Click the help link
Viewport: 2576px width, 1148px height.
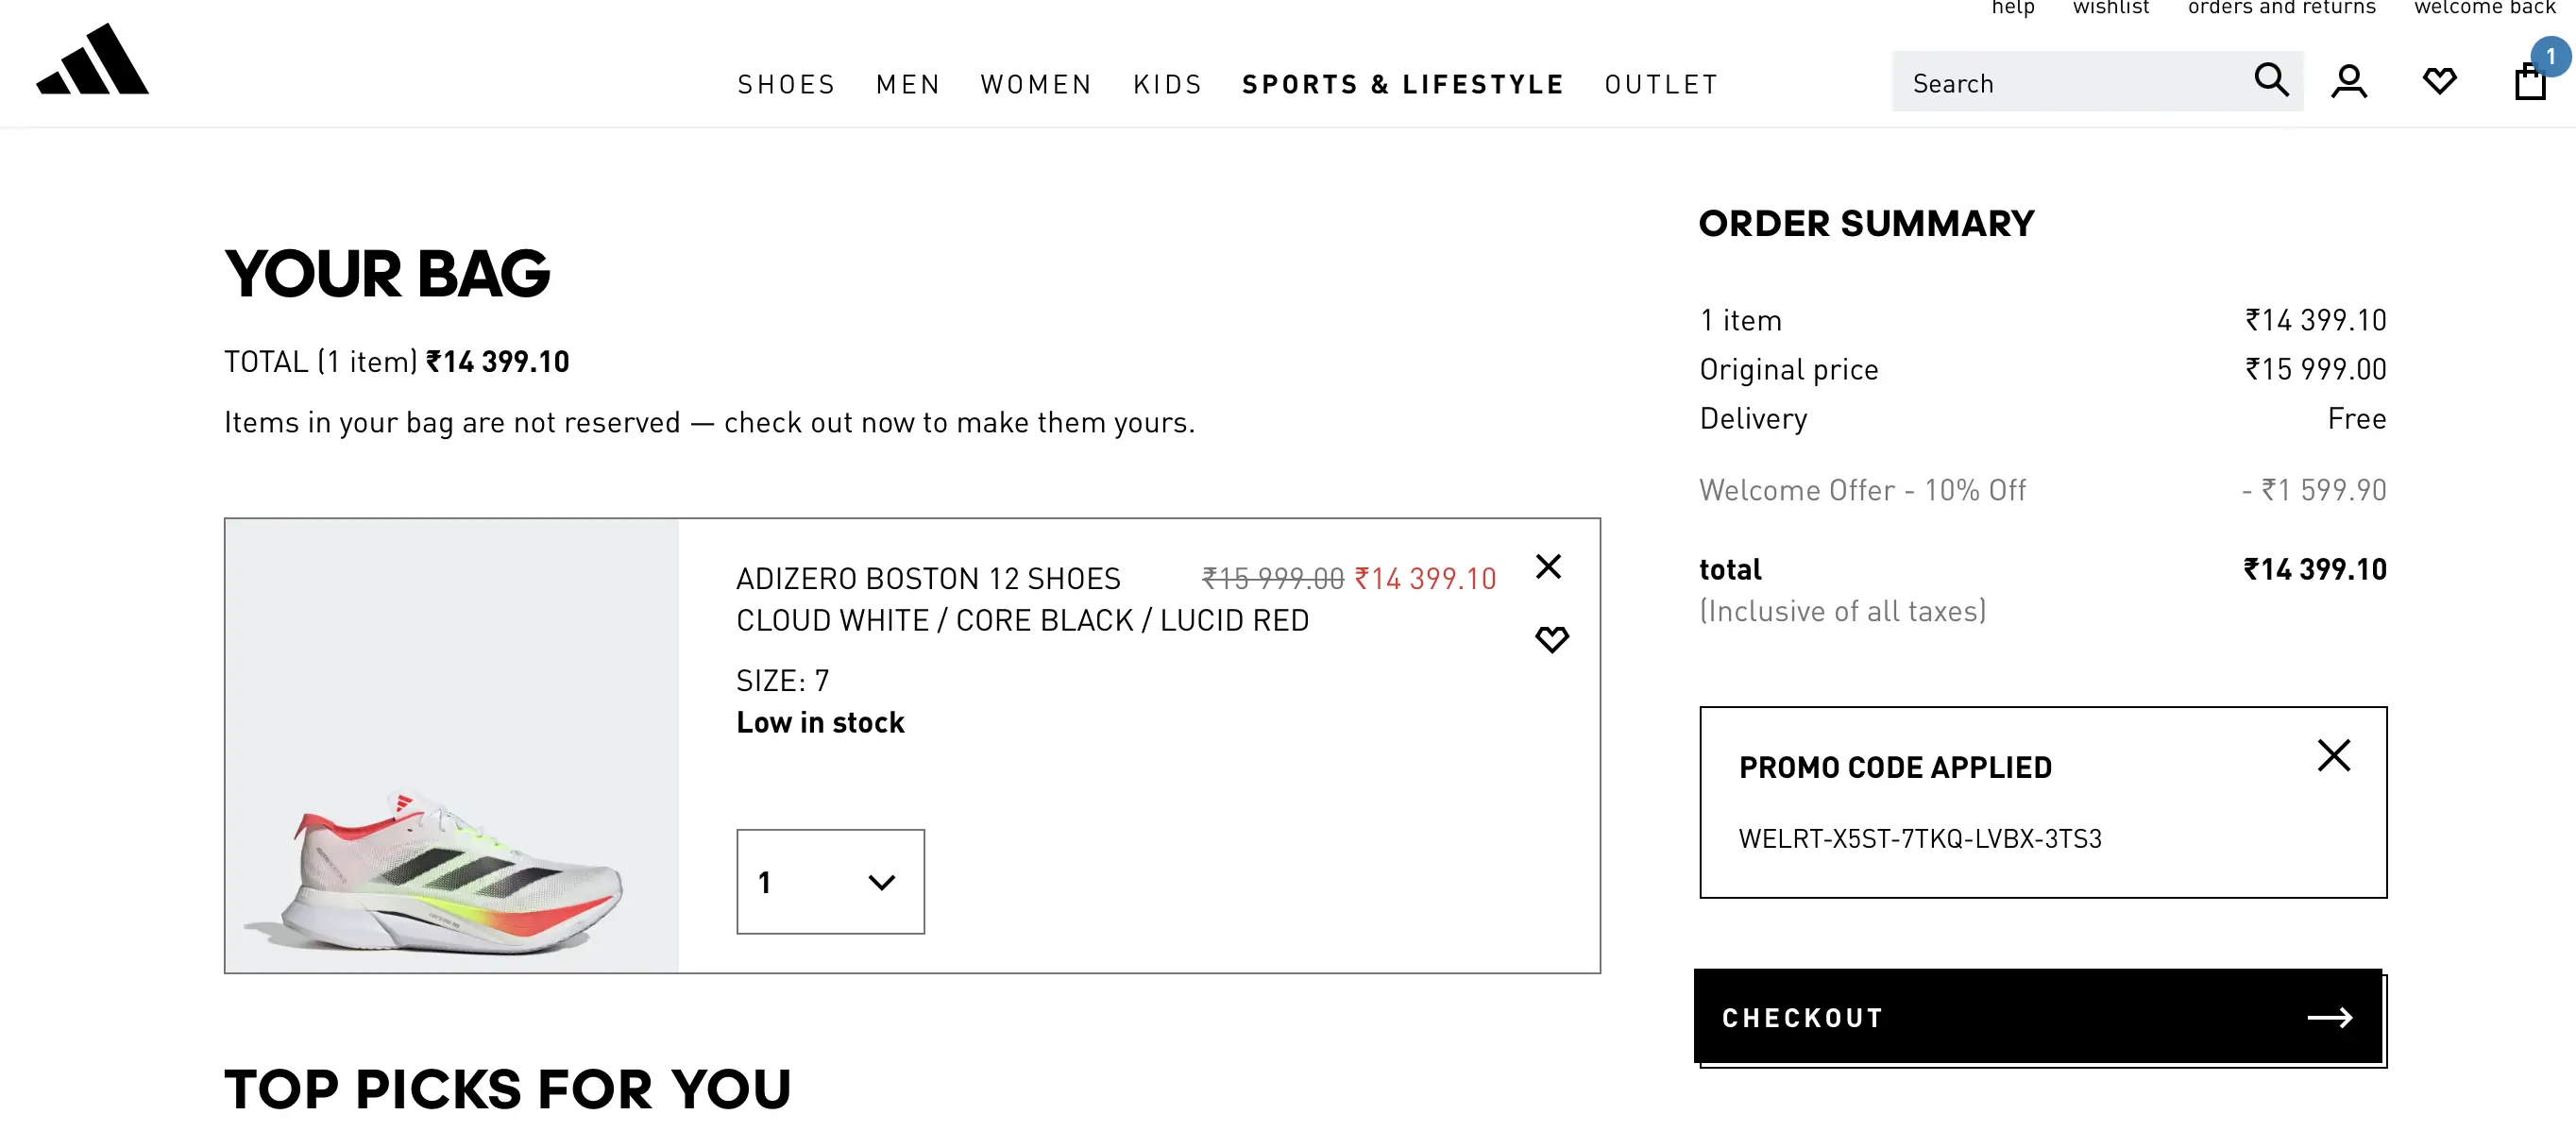coord(2012,8)
